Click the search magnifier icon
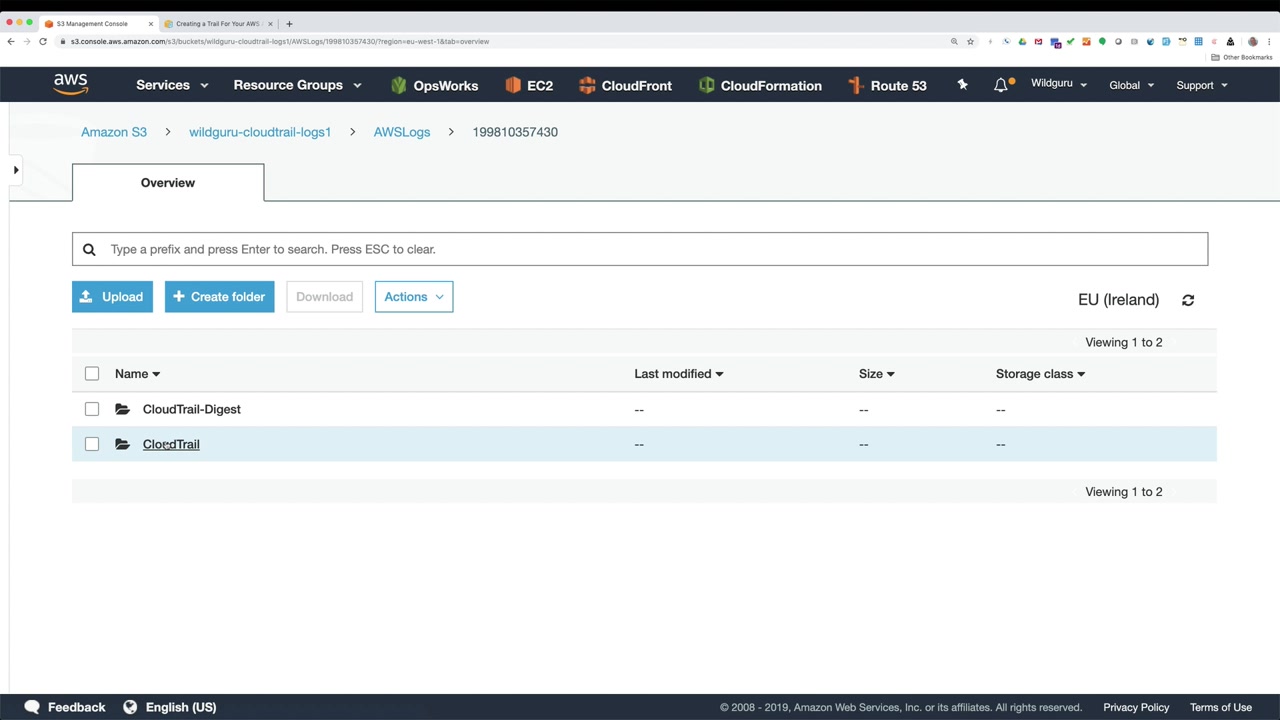This screenshot has height=720, width=1280. point(89,249)
